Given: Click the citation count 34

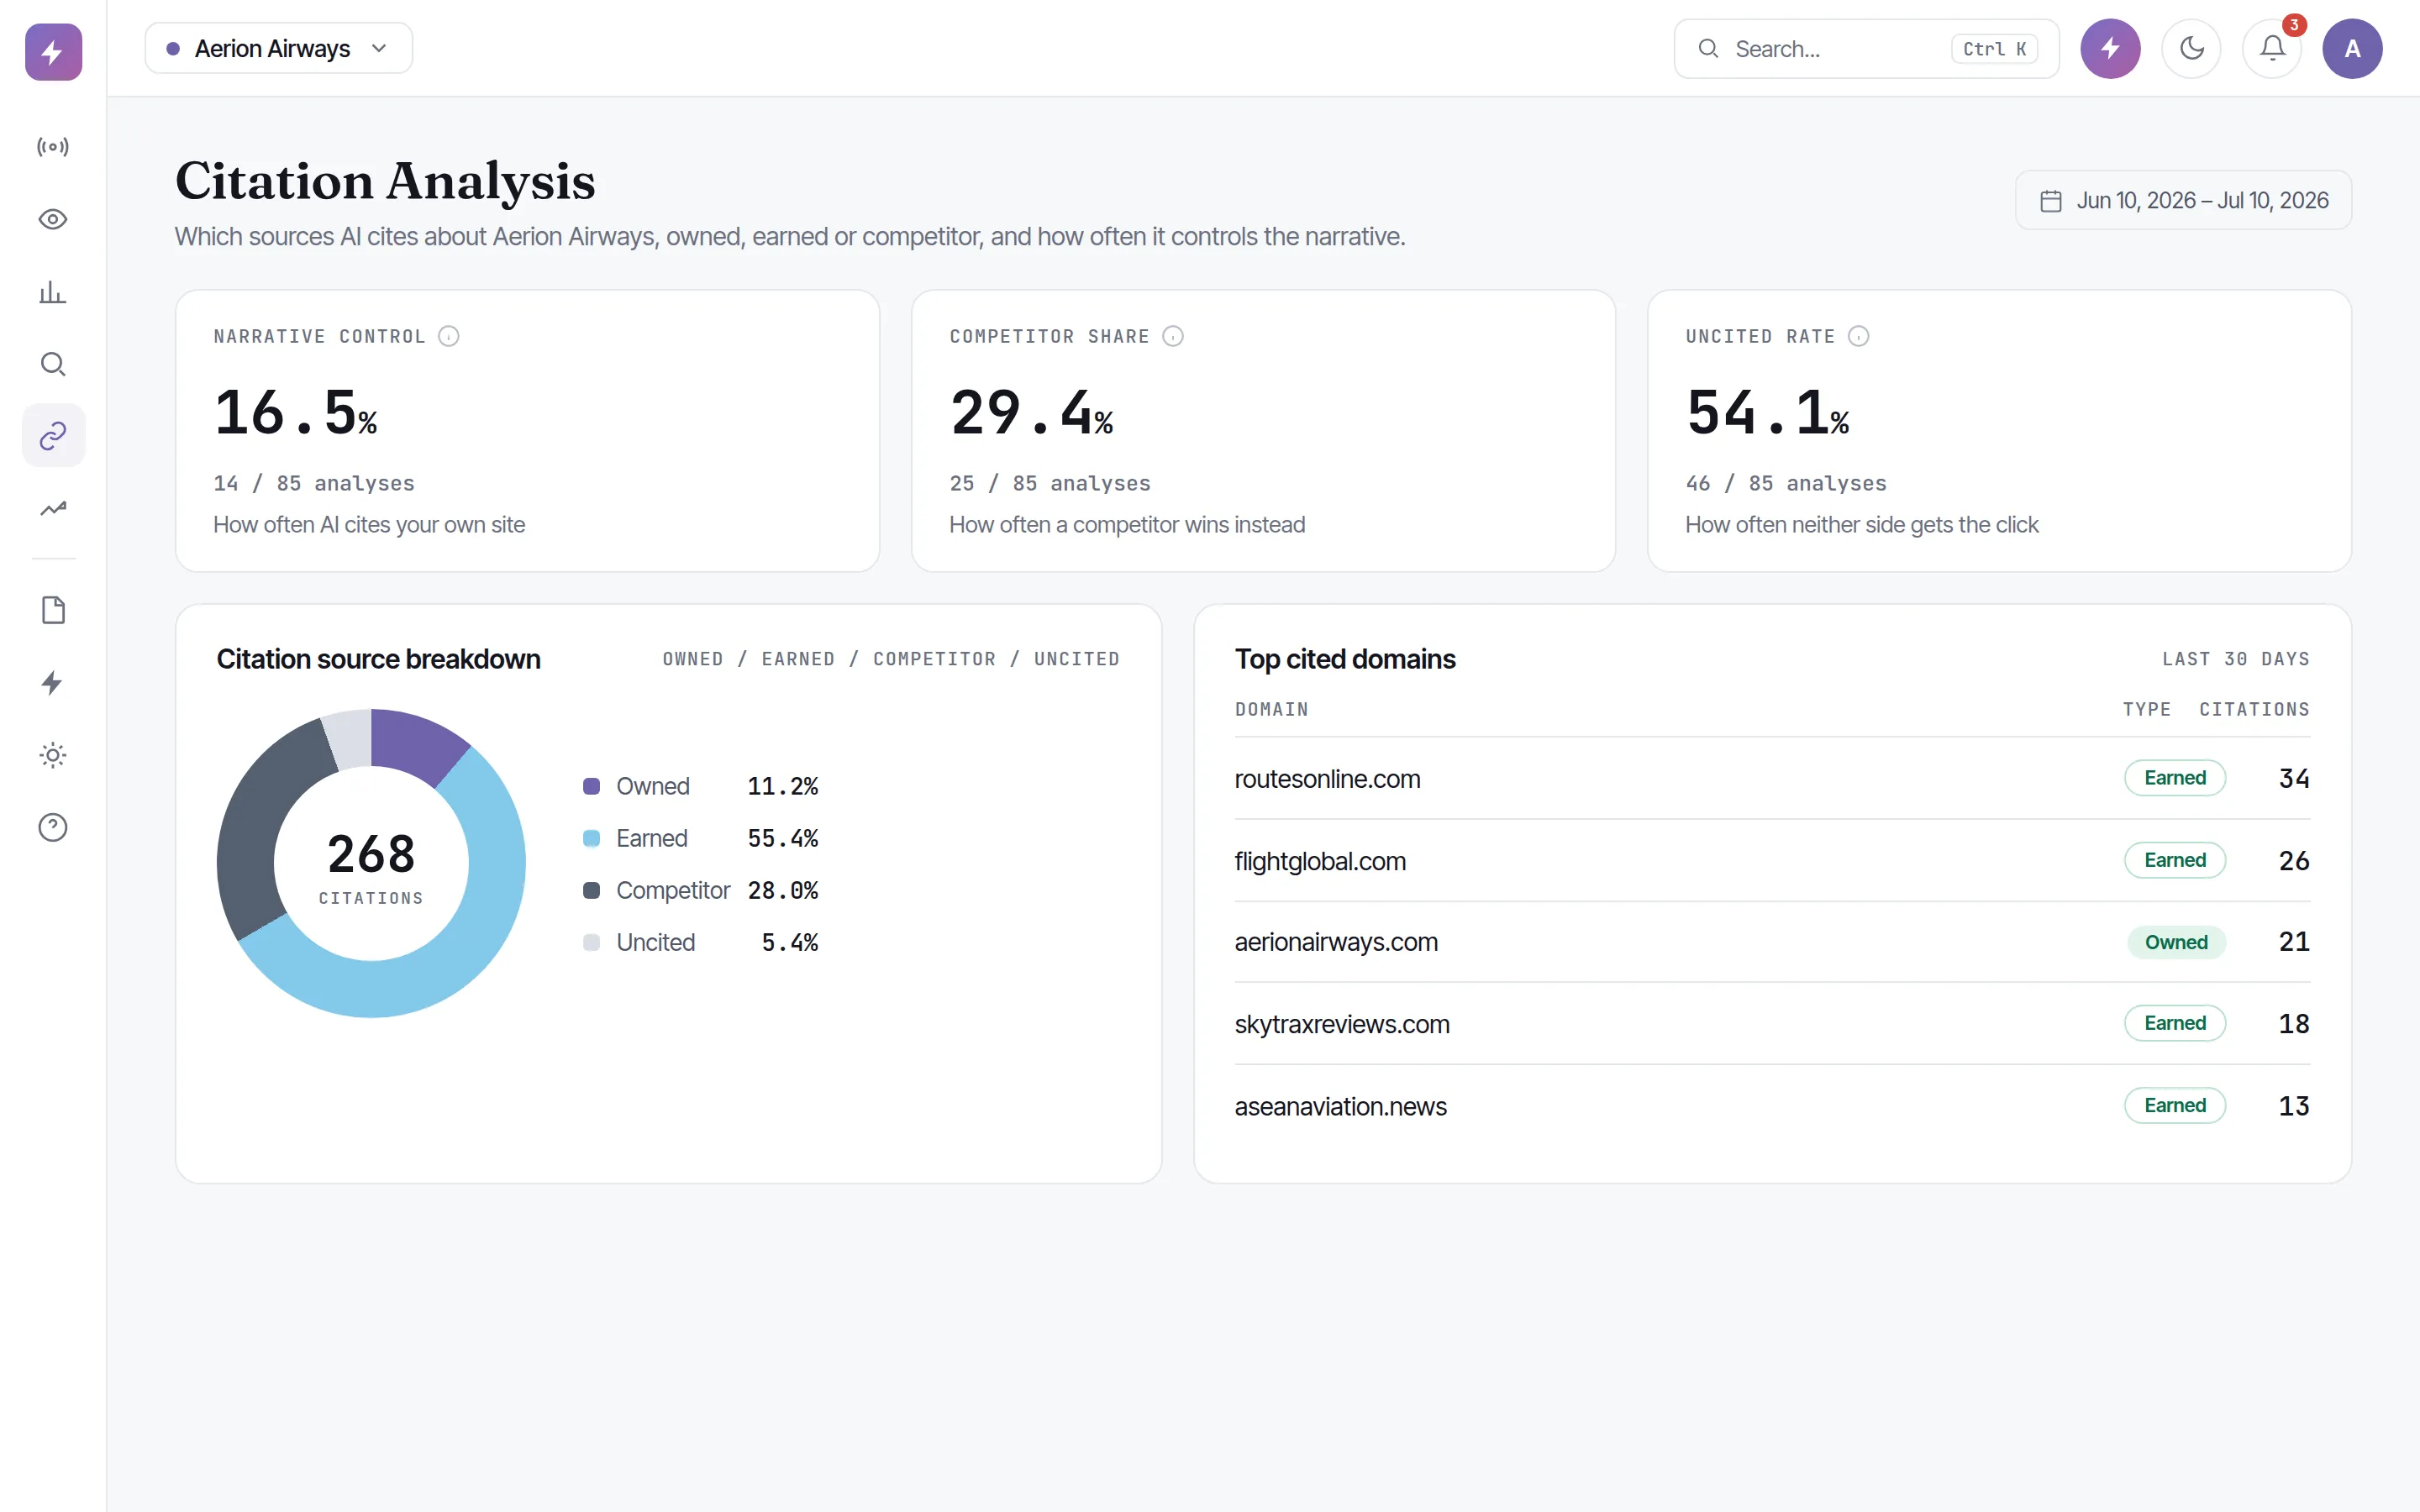Looking at the screenshot, I should 2294,778.
